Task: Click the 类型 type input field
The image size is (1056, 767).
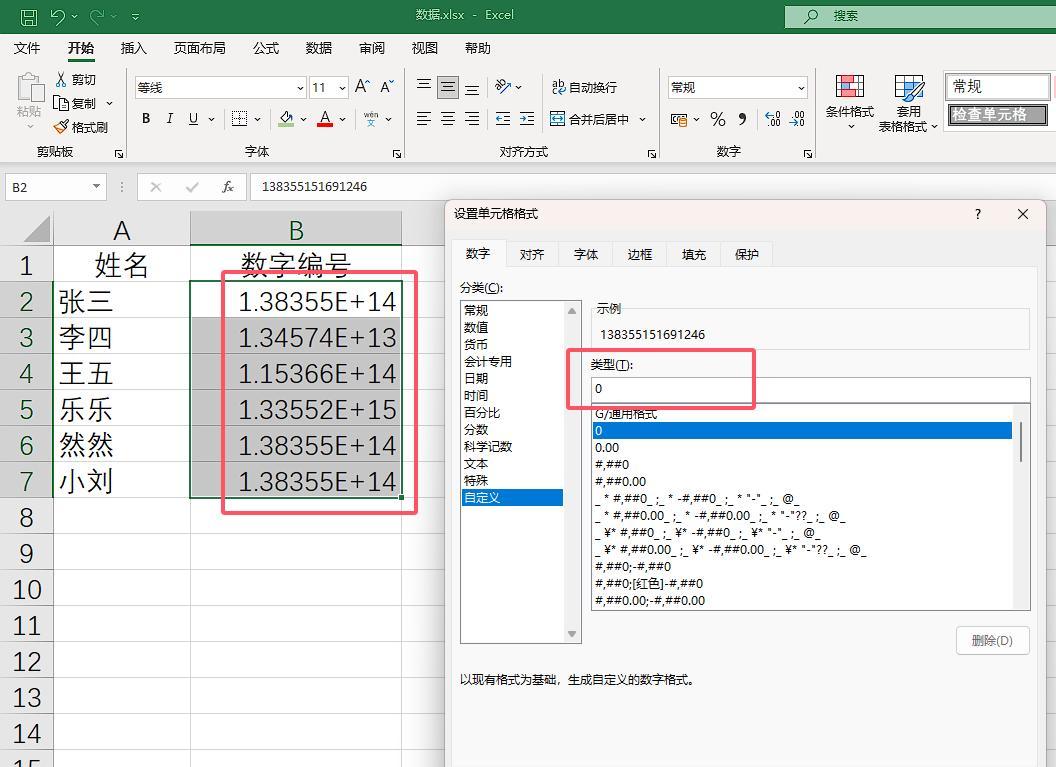Action: [810, 389]
